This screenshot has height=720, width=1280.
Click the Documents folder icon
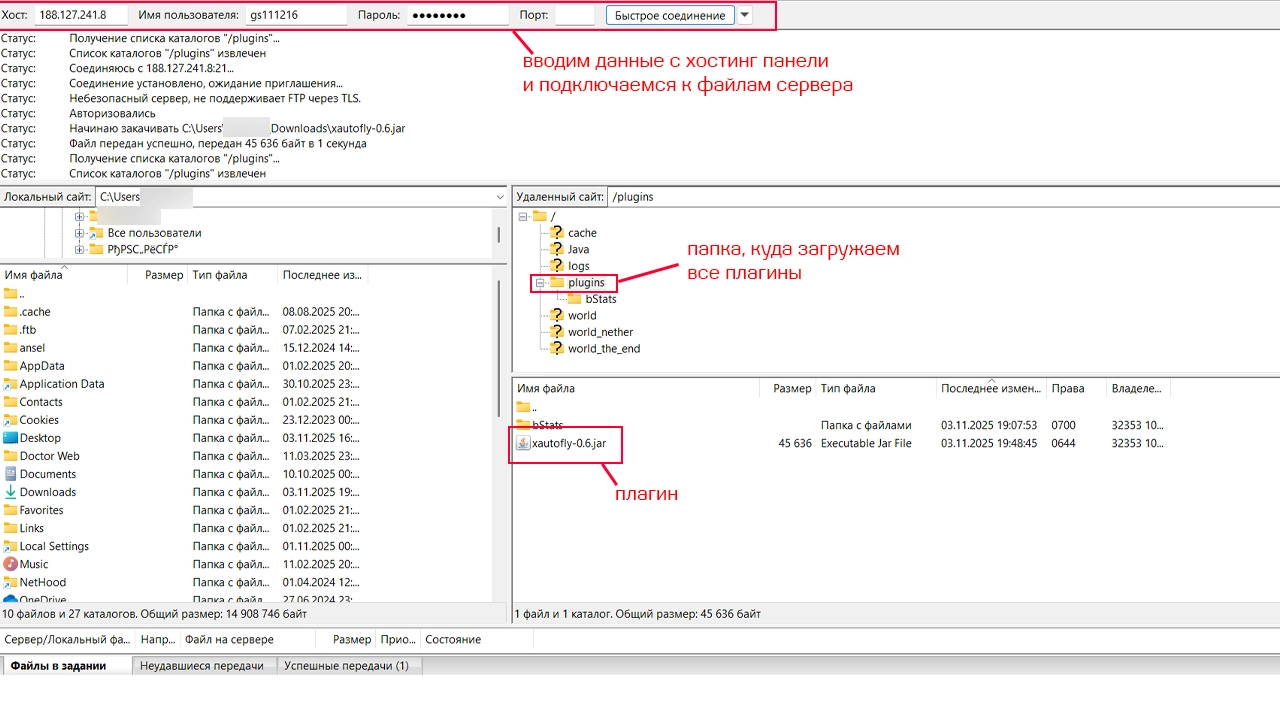pyautogui.click(x=11, y=474)
